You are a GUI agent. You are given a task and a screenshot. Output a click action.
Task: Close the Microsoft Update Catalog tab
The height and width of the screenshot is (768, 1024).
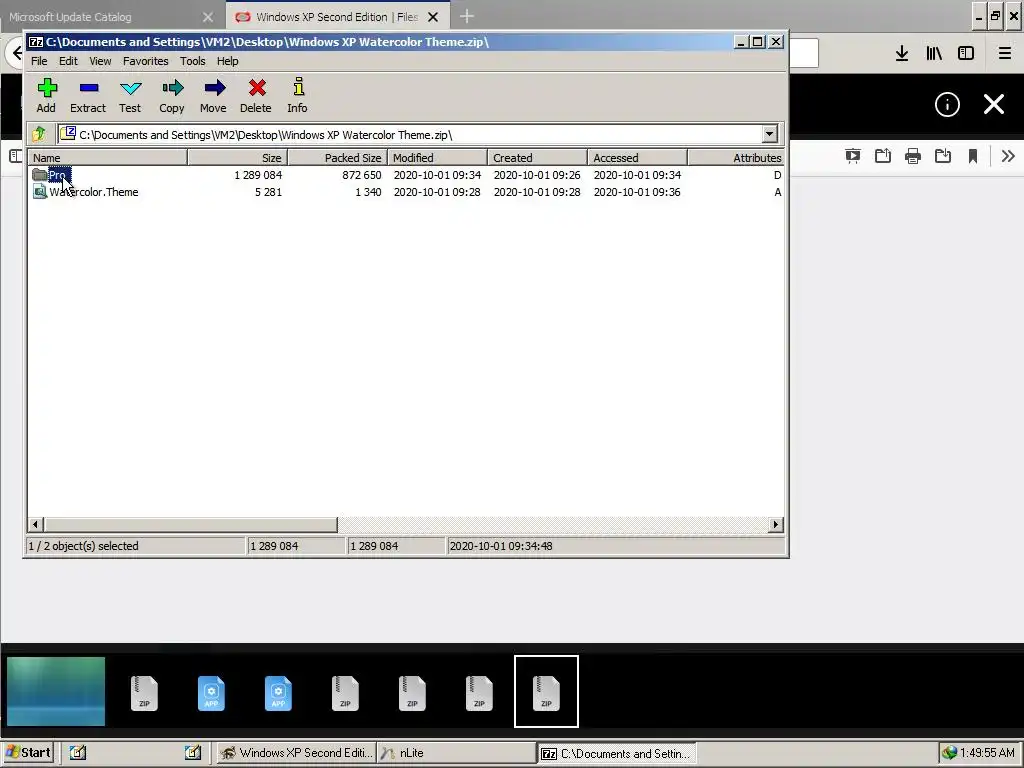pyautogui.click(x=208, y=17)
